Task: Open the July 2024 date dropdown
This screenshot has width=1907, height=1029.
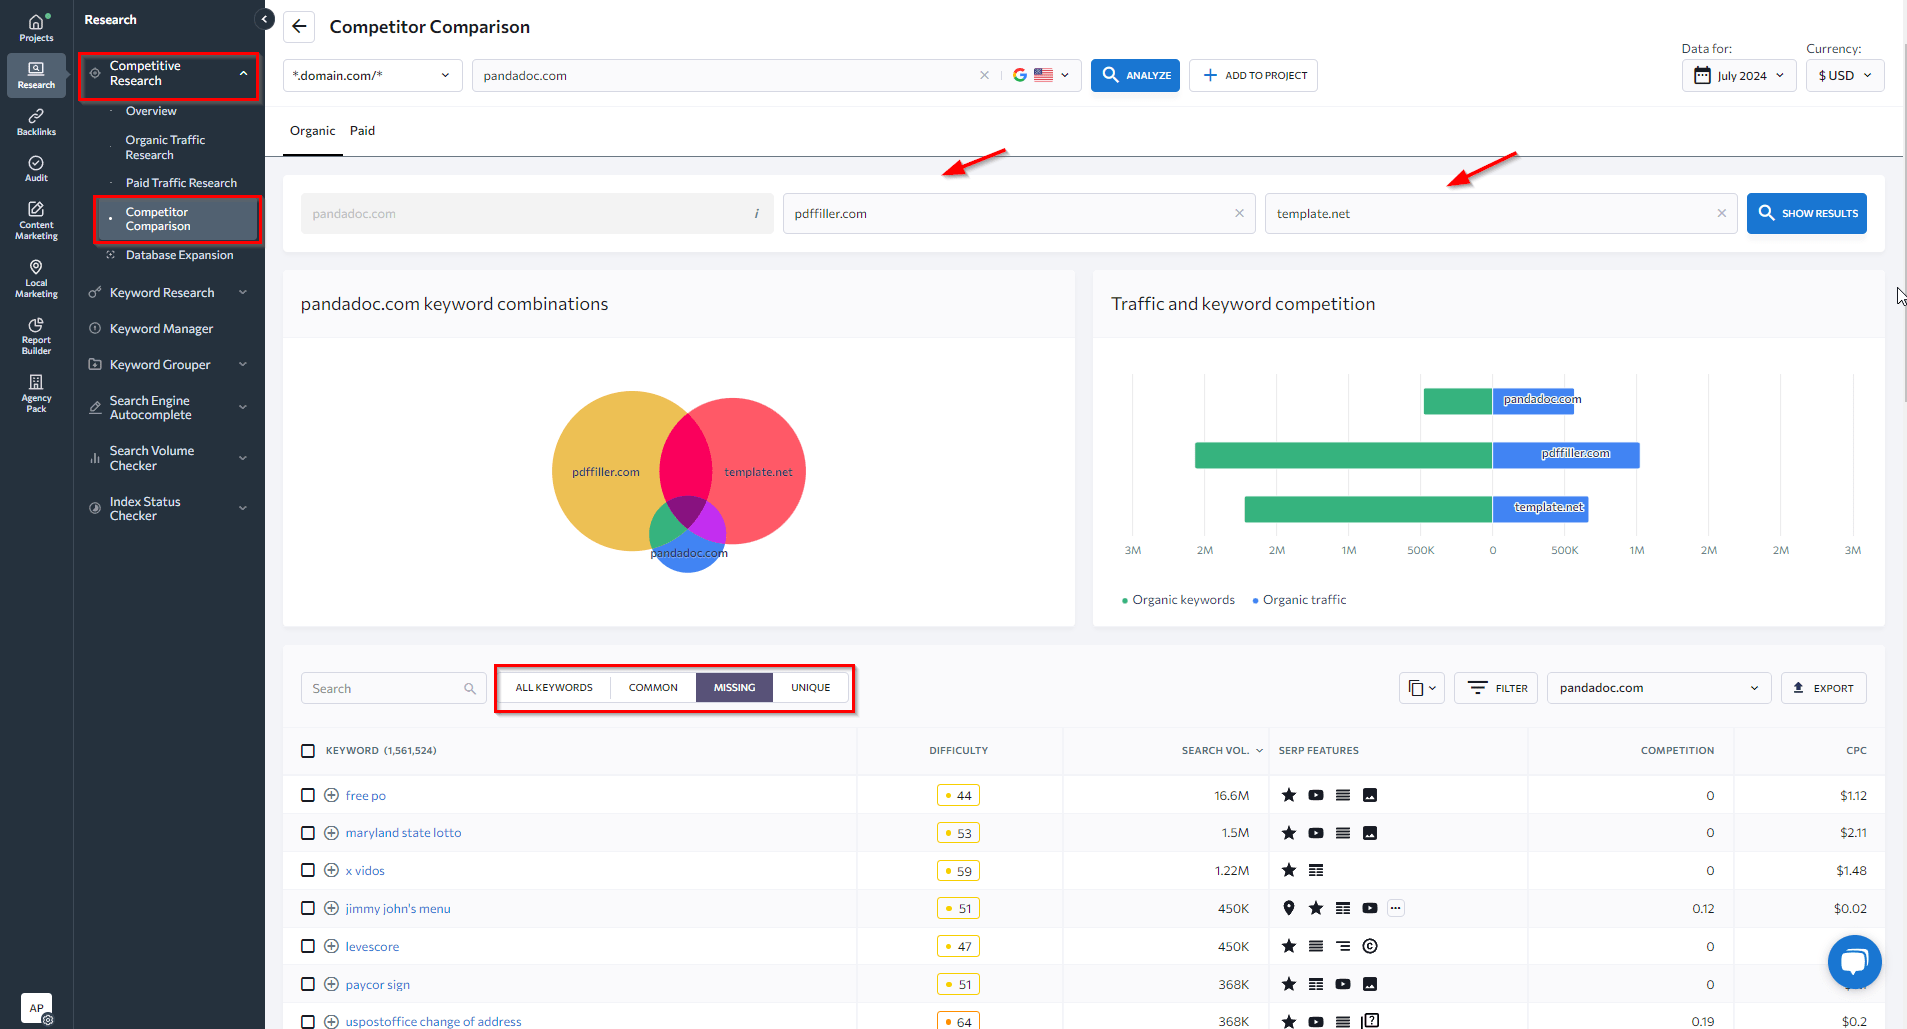Action: tap(1738, 75)
